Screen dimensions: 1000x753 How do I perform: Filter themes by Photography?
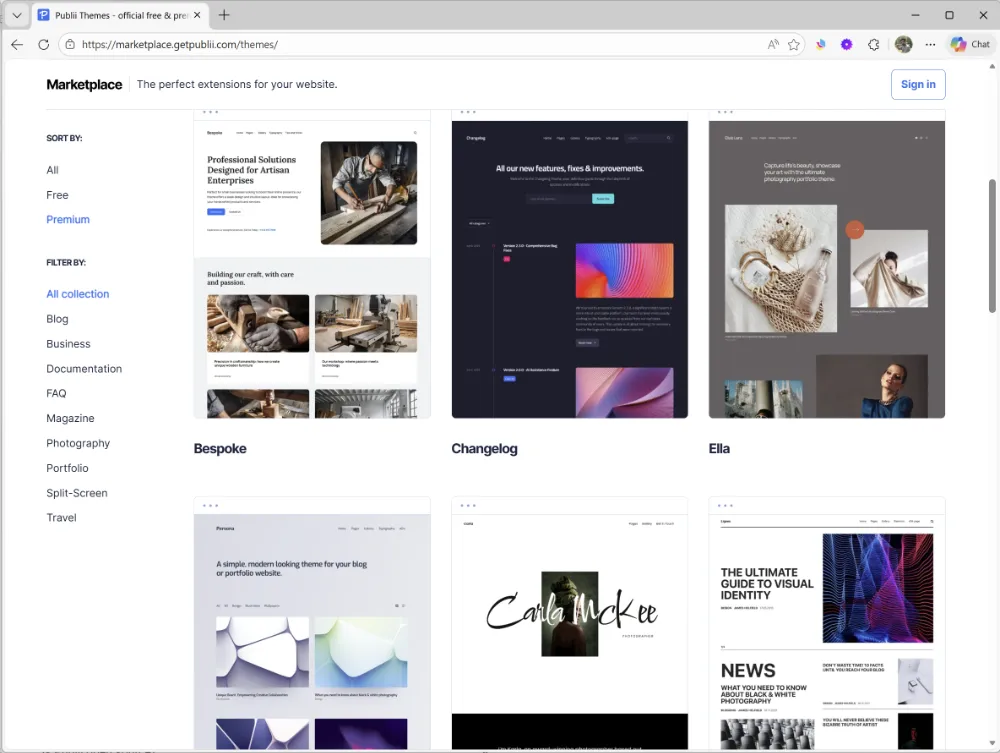coord(78,443)
